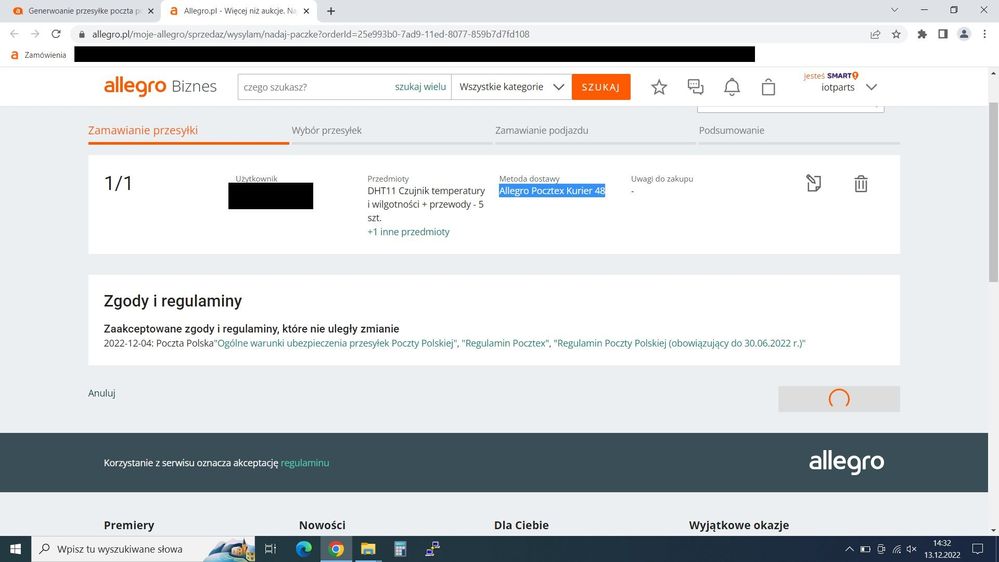
Task: Click the DHT11 Czujnik temperatury item text
Action: point(426,204)
